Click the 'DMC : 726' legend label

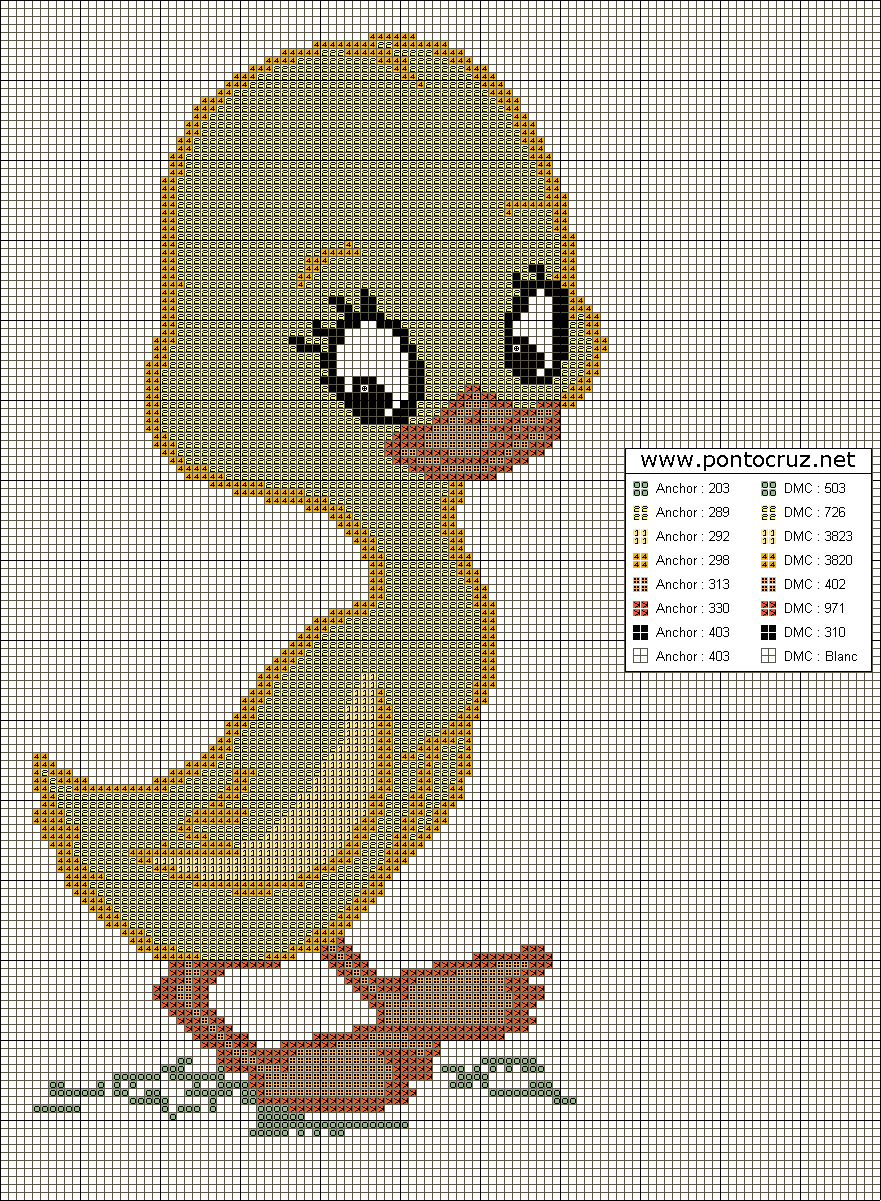[815, 513]
